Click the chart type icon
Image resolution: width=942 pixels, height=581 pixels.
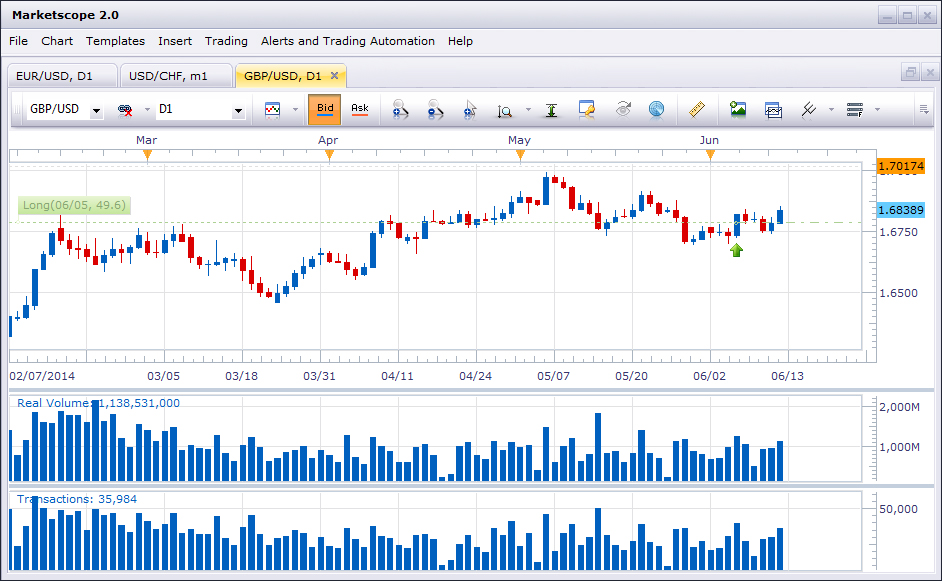point(273,109)
